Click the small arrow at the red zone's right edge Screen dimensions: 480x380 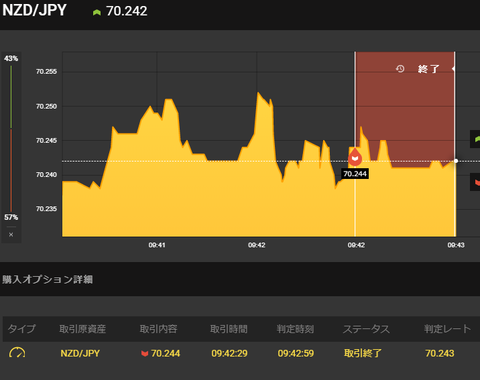click(453, 69)
